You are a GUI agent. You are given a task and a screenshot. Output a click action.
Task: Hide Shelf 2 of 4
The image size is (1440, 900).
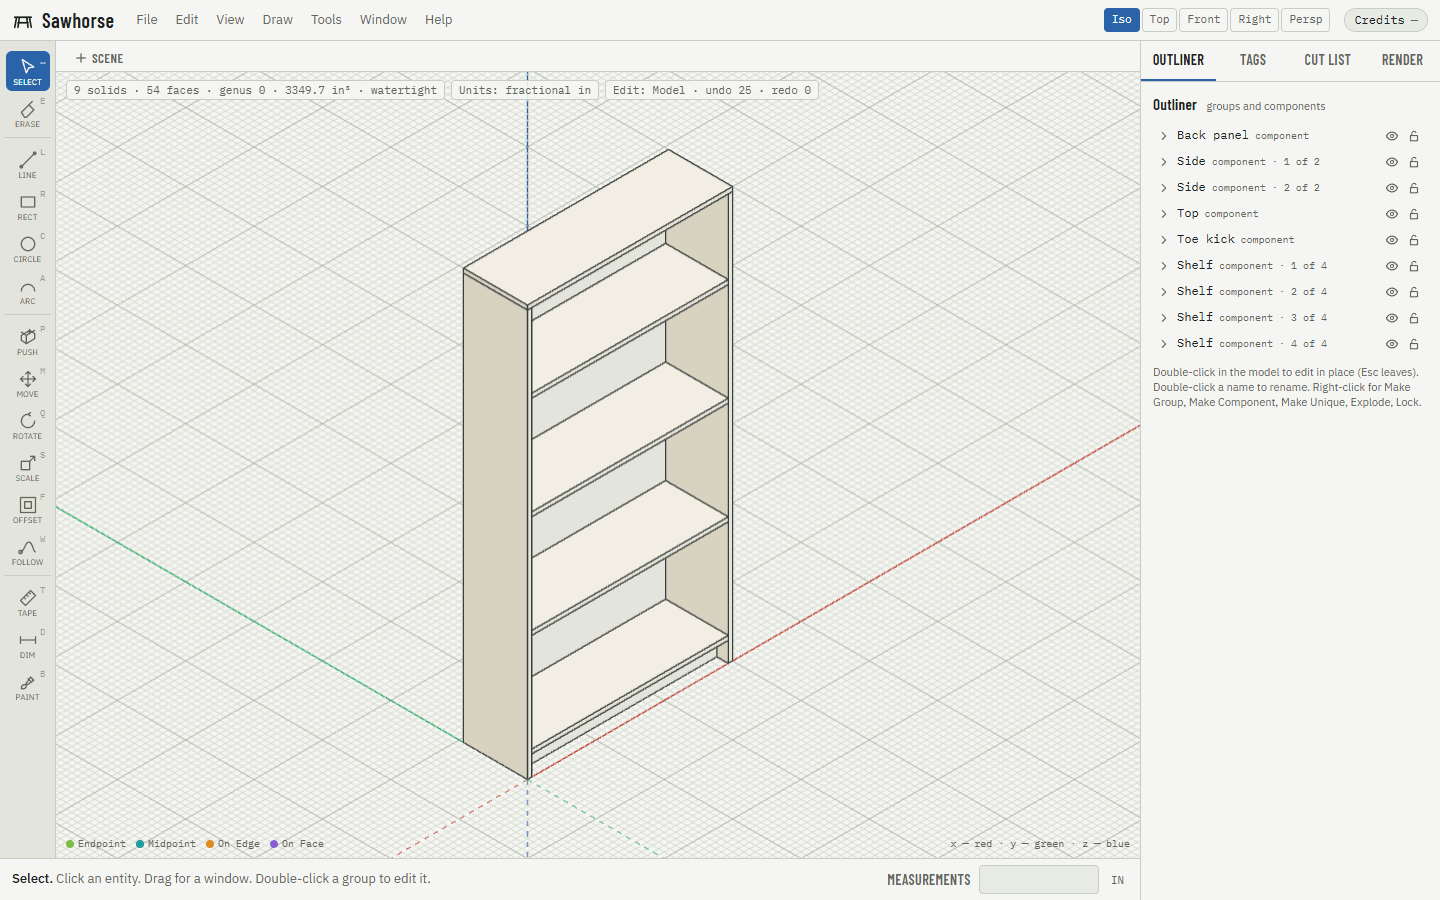pyautogui.click(x=1391, y=292)
